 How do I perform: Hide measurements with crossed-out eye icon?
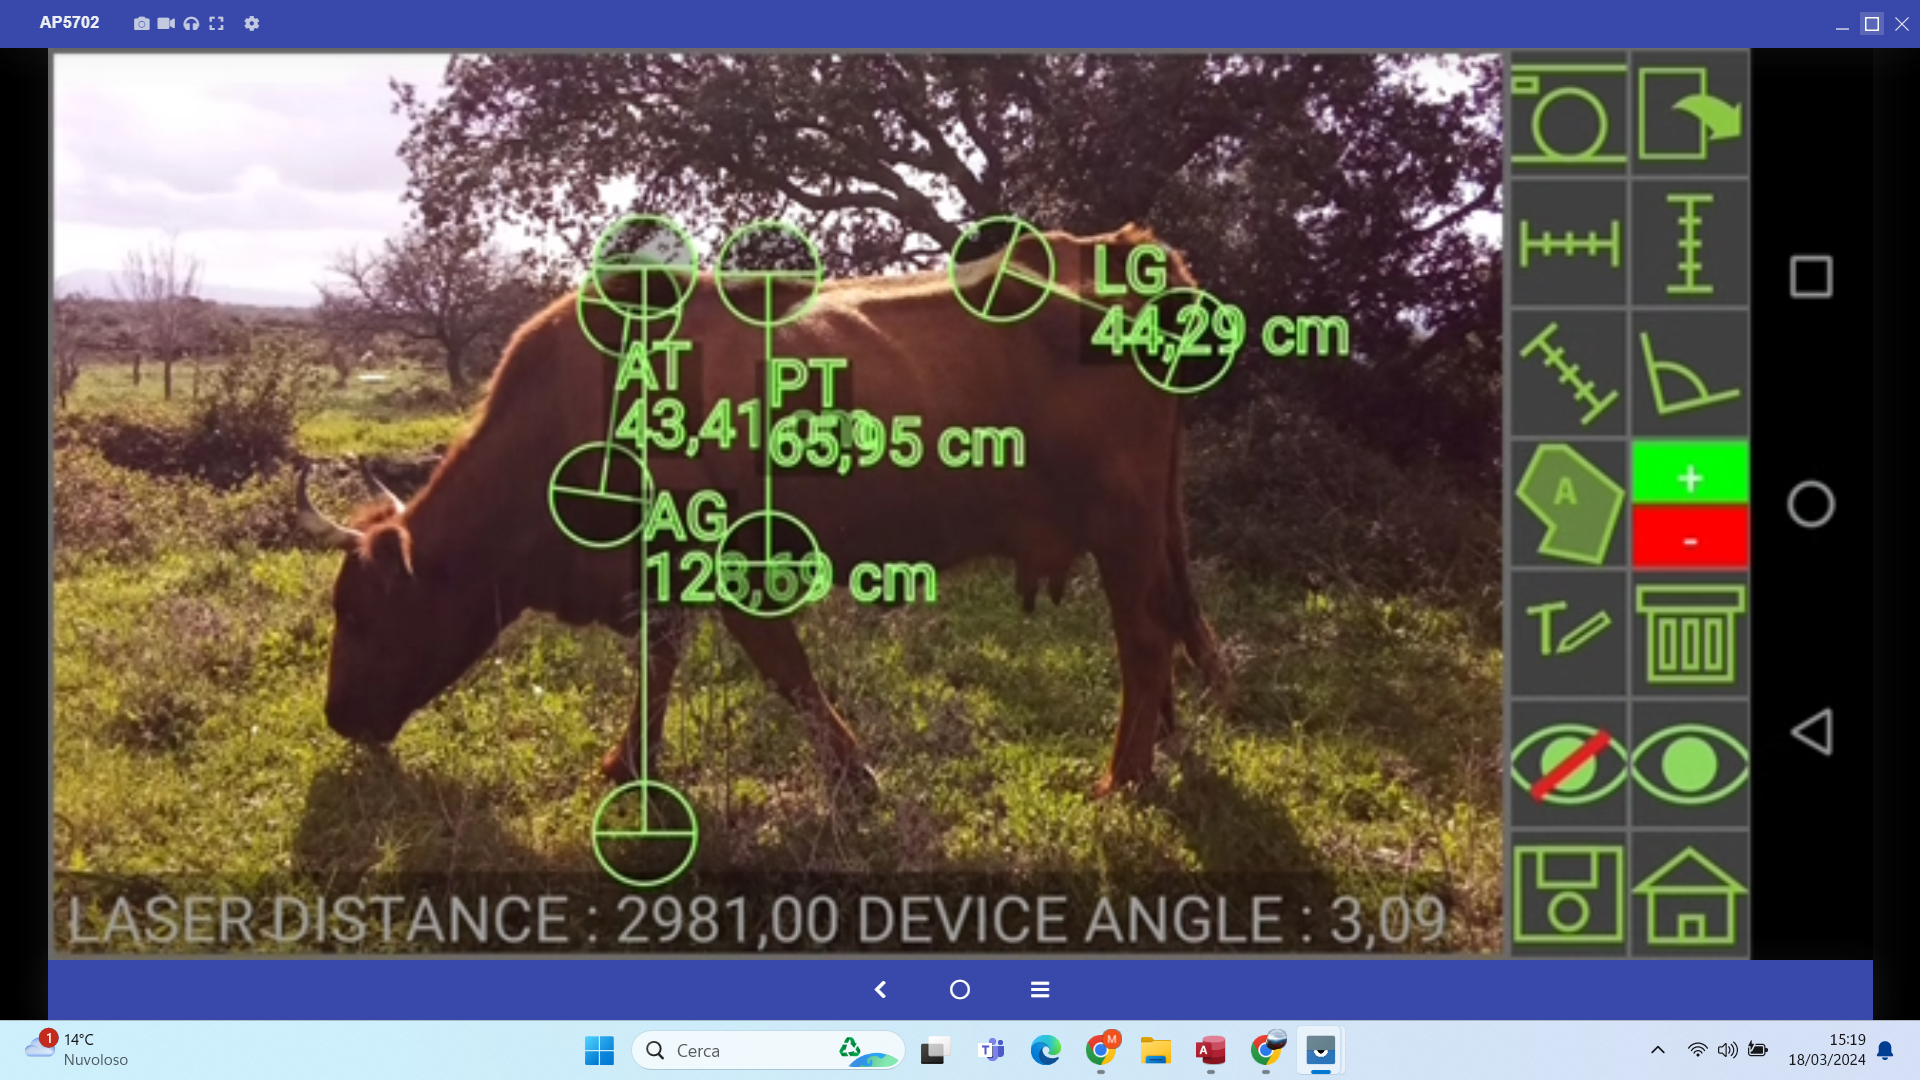[1568, 765]
